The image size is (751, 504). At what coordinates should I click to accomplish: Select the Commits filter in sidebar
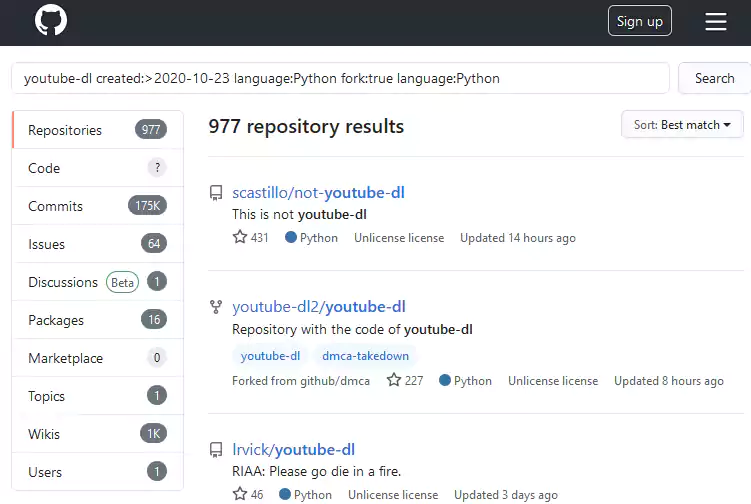click(98, 206)
